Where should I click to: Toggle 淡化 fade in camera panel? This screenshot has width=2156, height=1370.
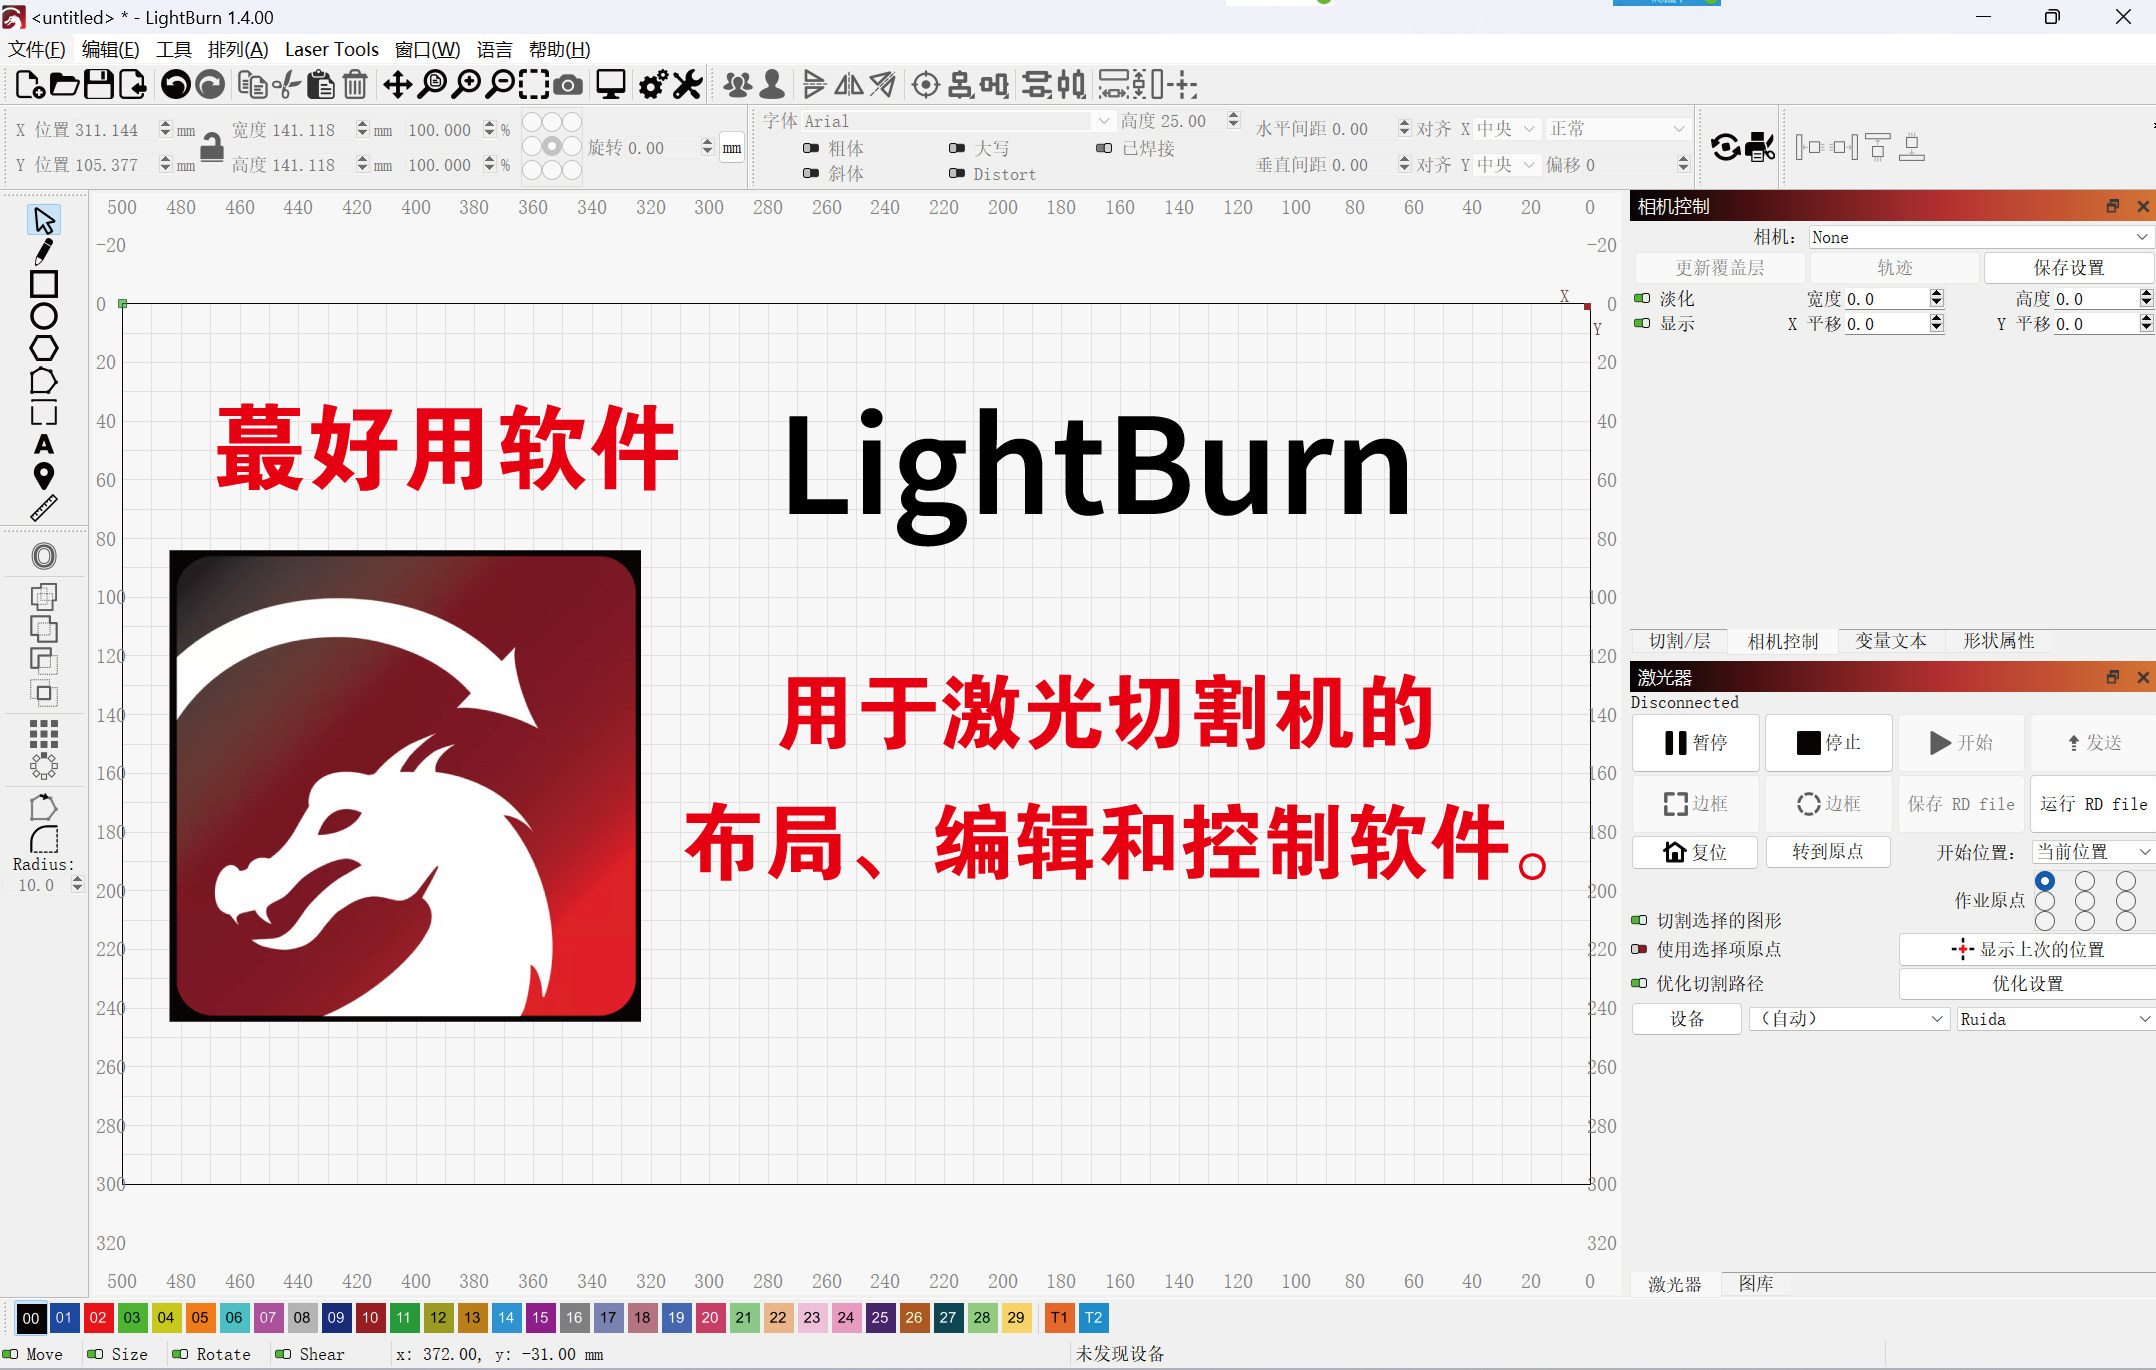coord(1642,298)
